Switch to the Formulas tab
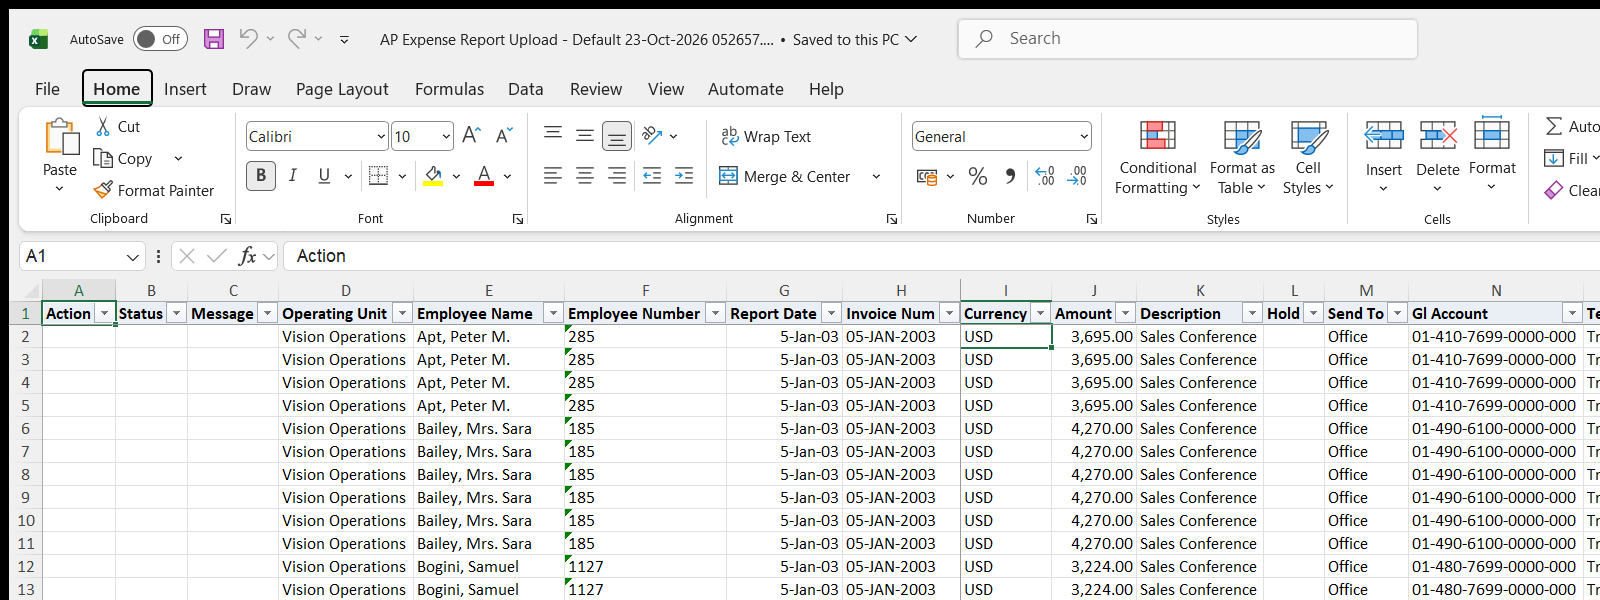The width and height of the screenshot is (1600, 600). point(449,89)
